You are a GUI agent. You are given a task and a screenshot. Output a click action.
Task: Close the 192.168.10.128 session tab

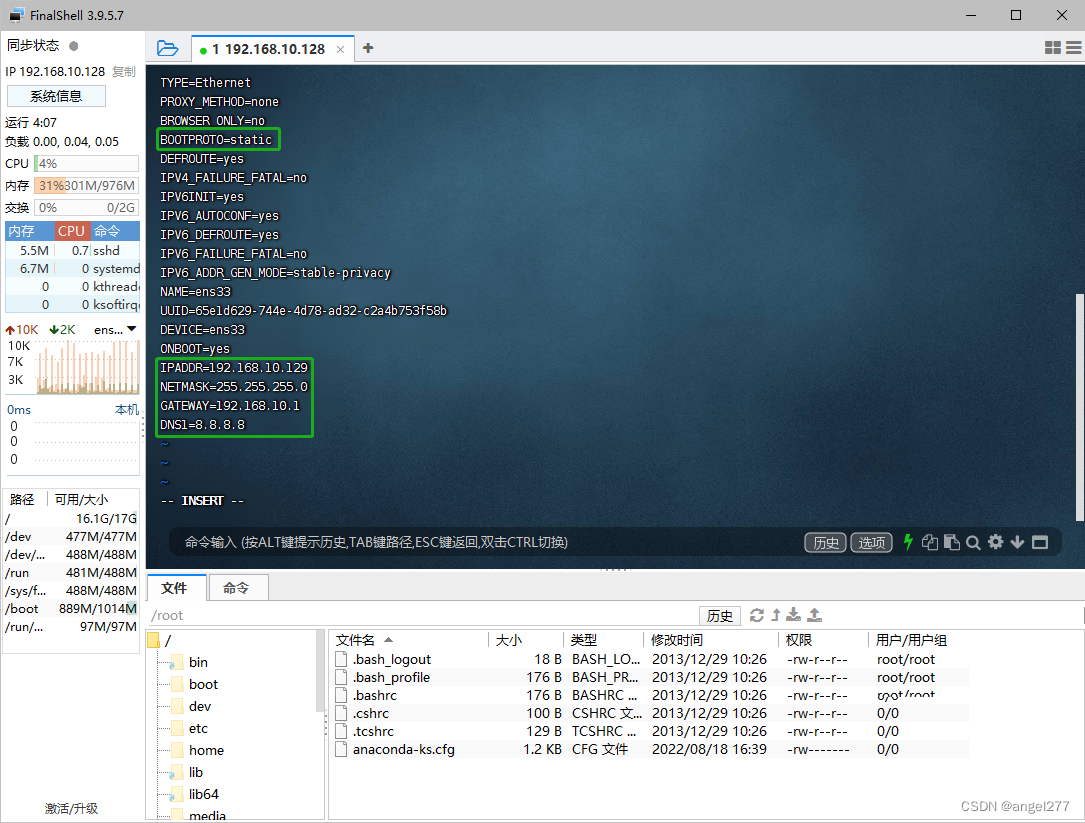point(340,49)
